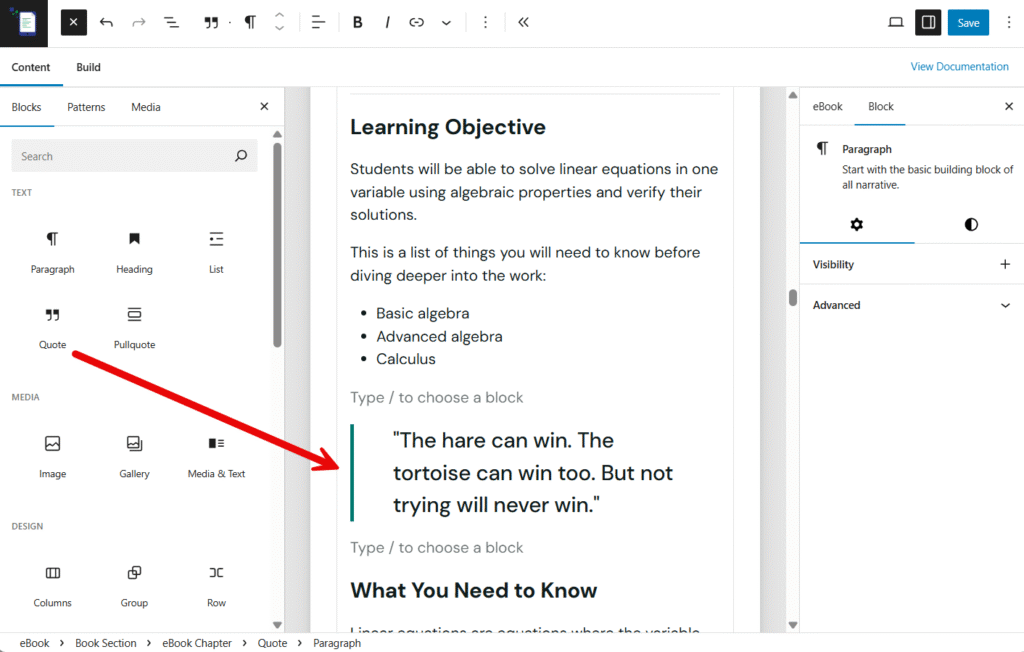Click the block search field
The height and width of the screenshot is (652, 1024).
[125, 156]
